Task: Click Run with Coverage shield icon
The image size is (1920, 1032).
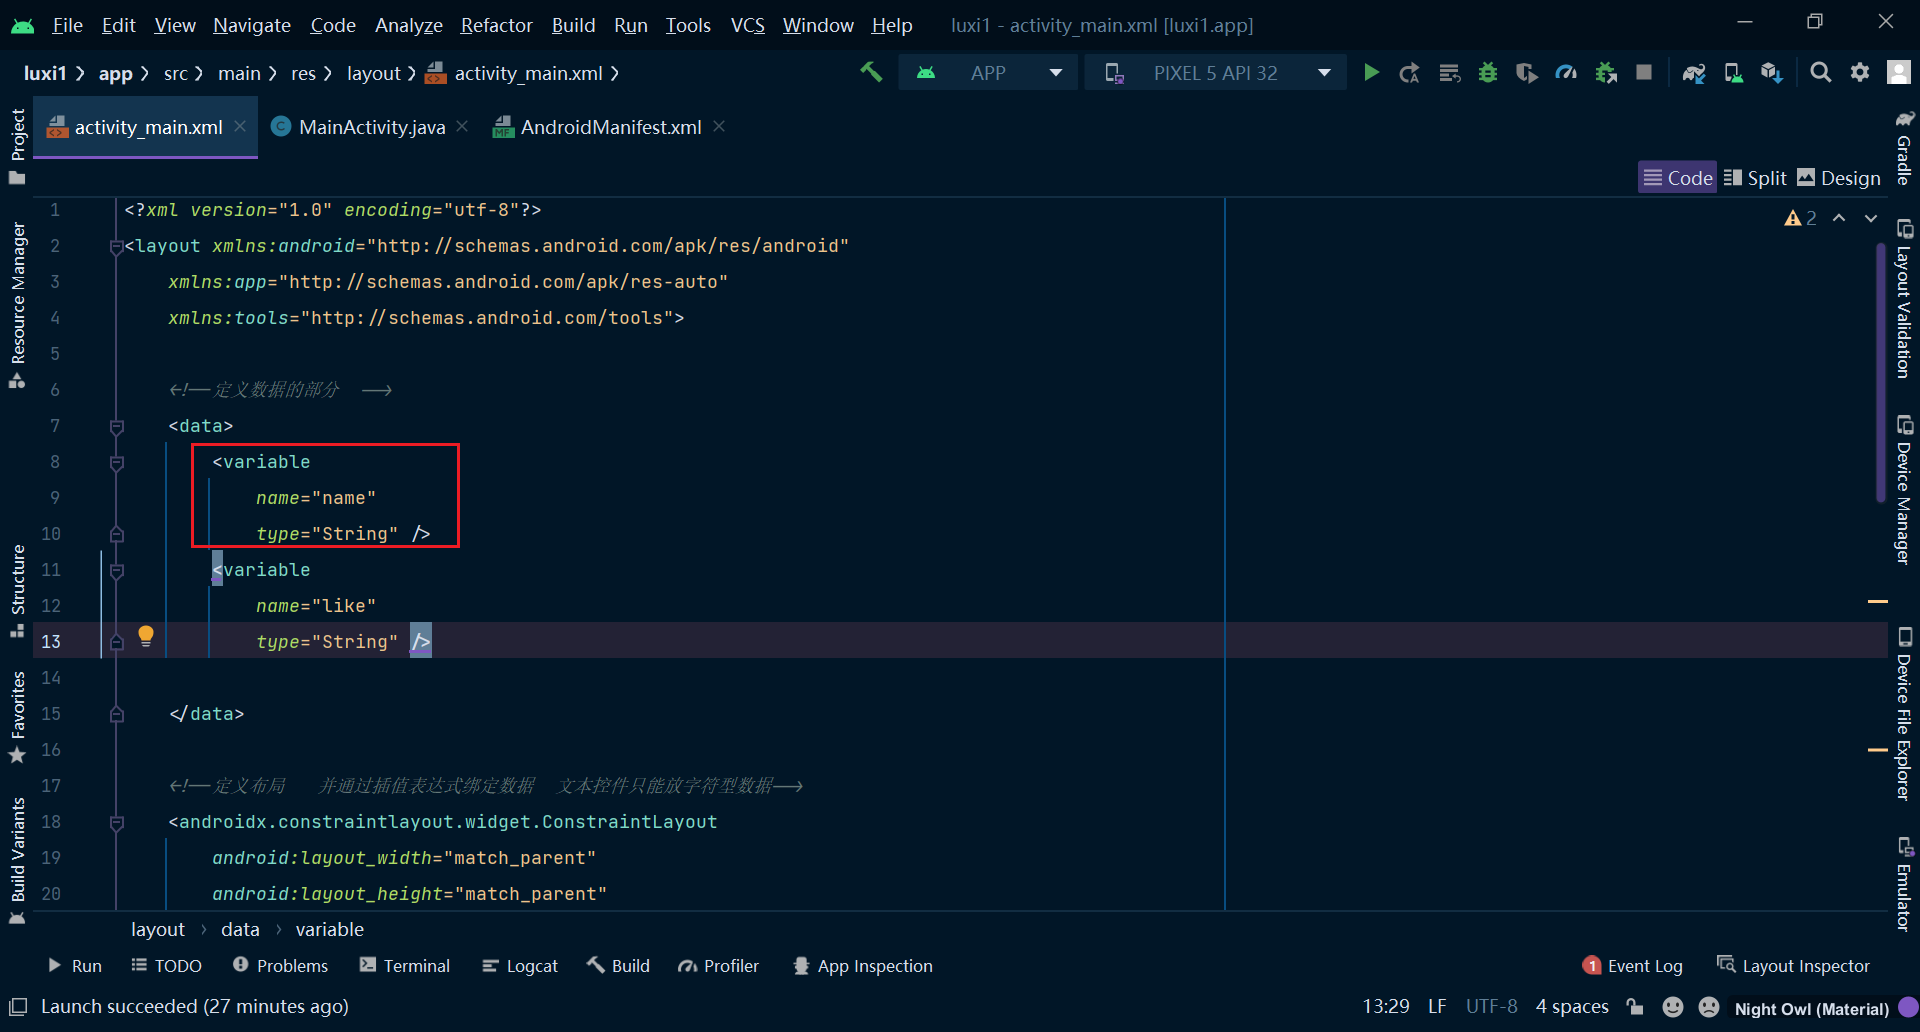Action: tap(1526, 72)
